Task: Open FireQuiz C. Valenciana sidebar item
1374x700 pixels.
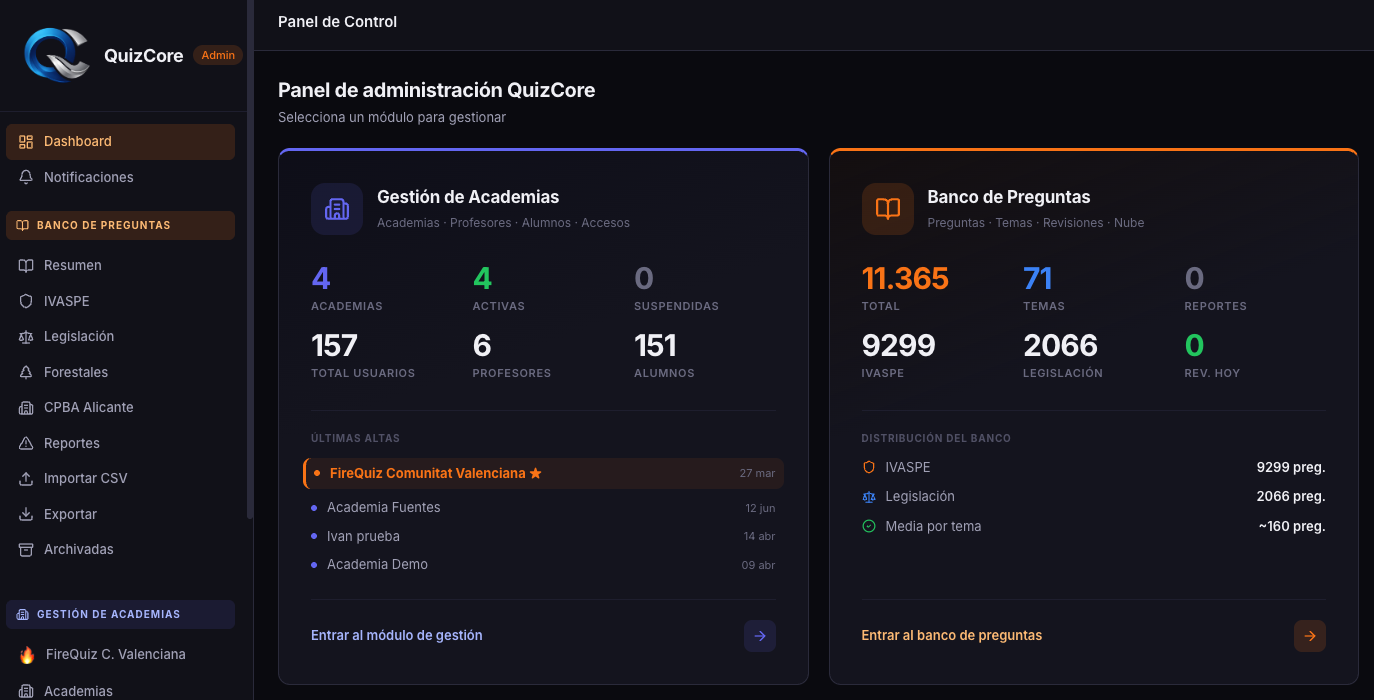Action: click(120, 655)
